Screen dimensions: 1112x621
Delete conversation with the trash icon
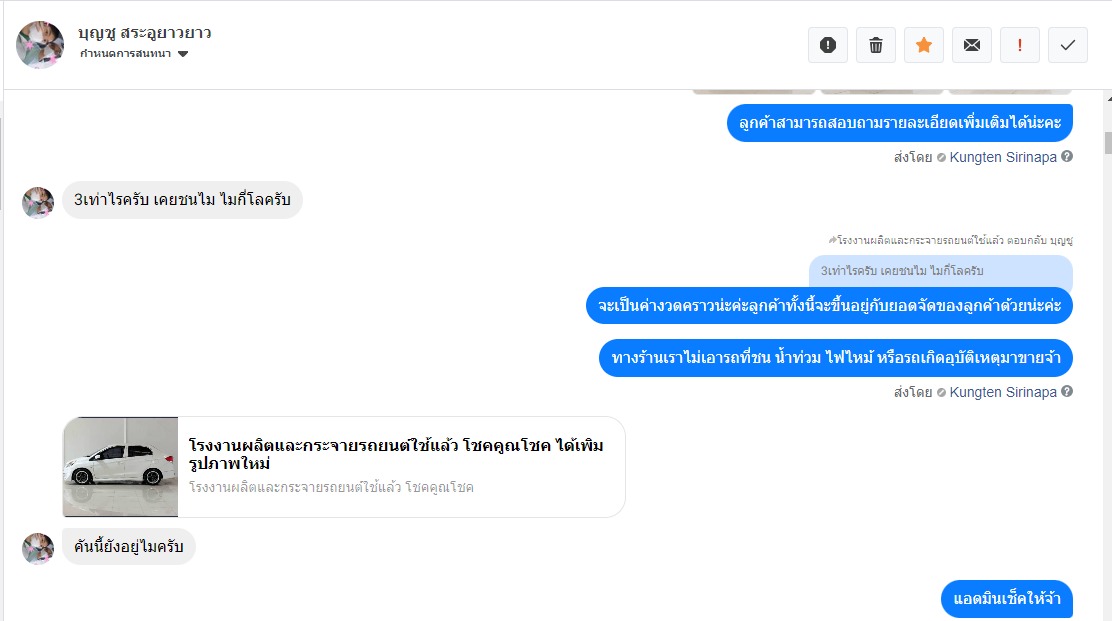click(x=876, y=45)
